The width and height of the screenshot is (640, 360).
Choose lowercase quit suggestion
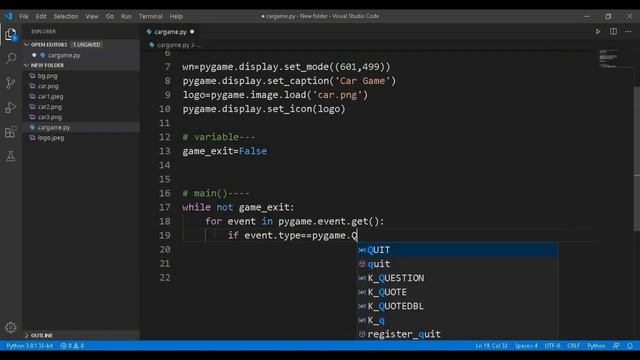tap(458, 264)
